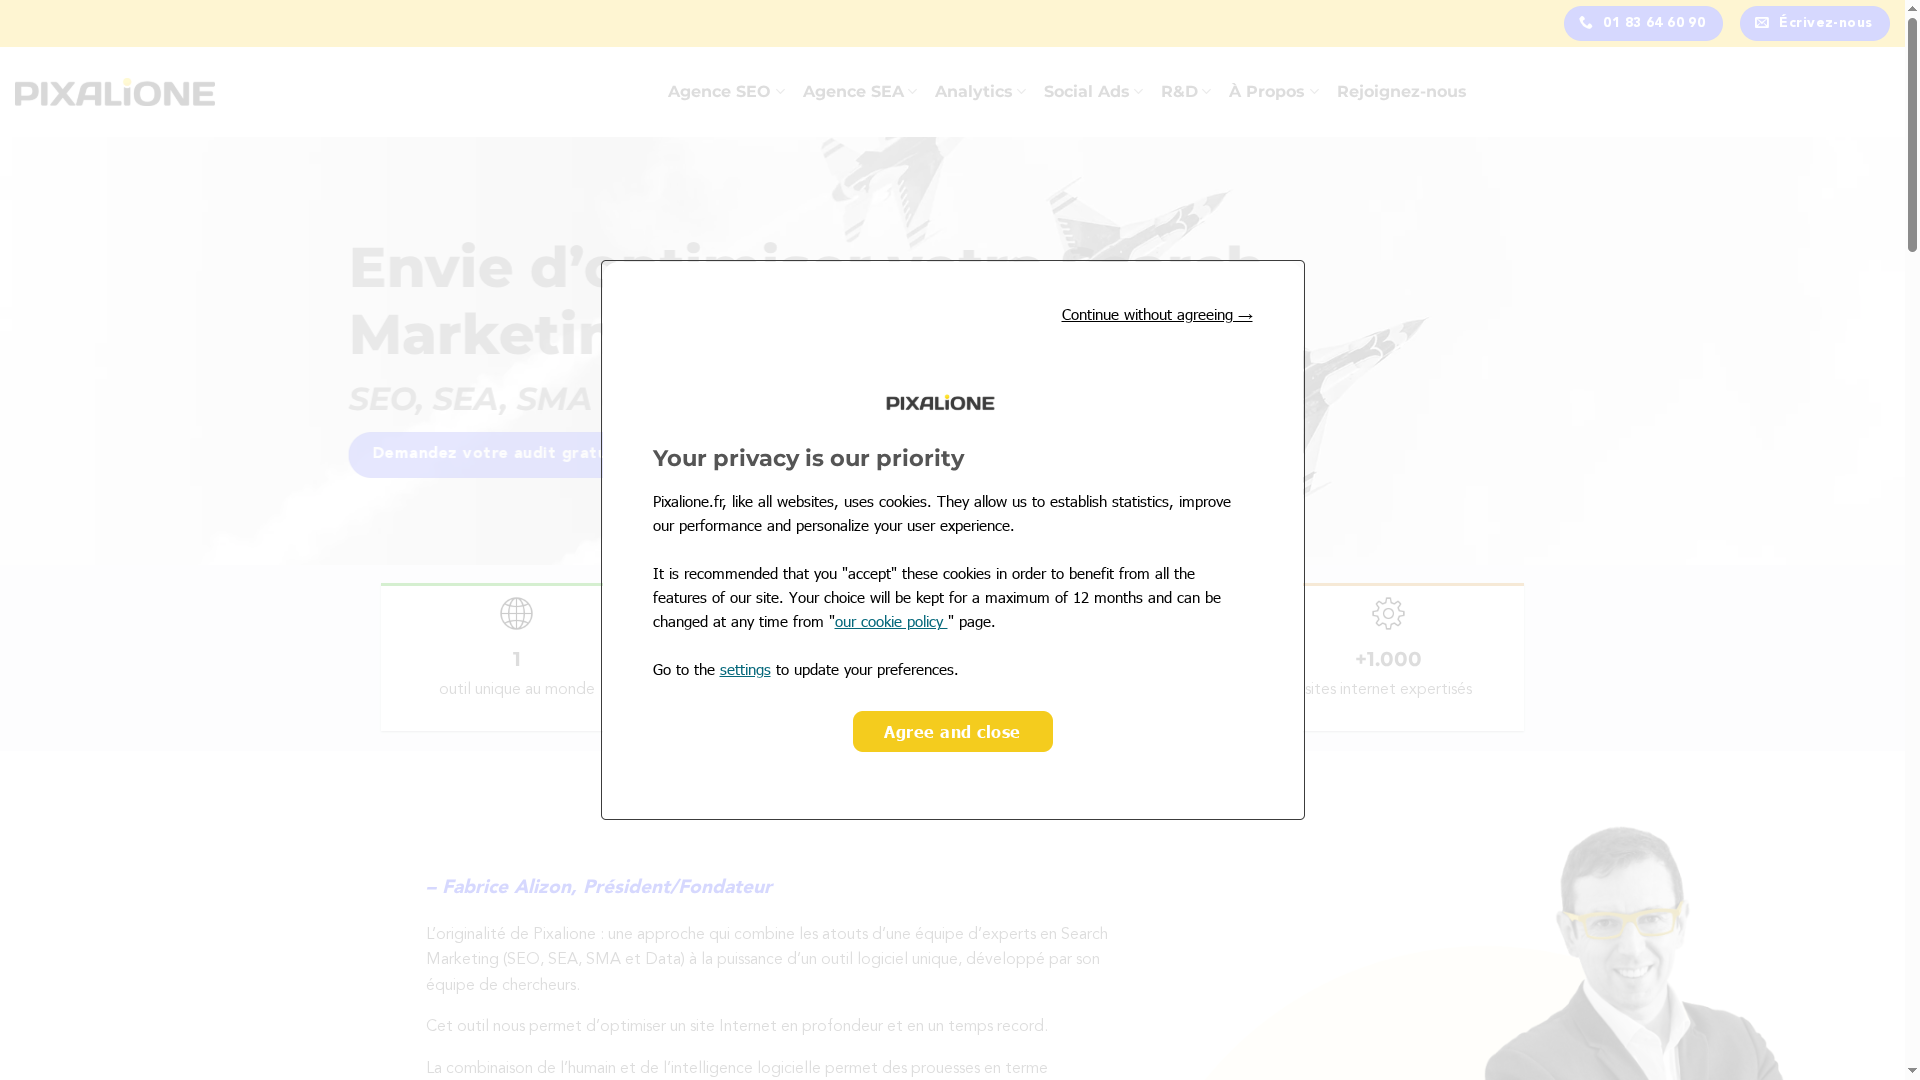This screenshot has height=1080, width=1920.
Task: Click the Pixalione logo inside the cookie dialog
Action: pos(940,403)
